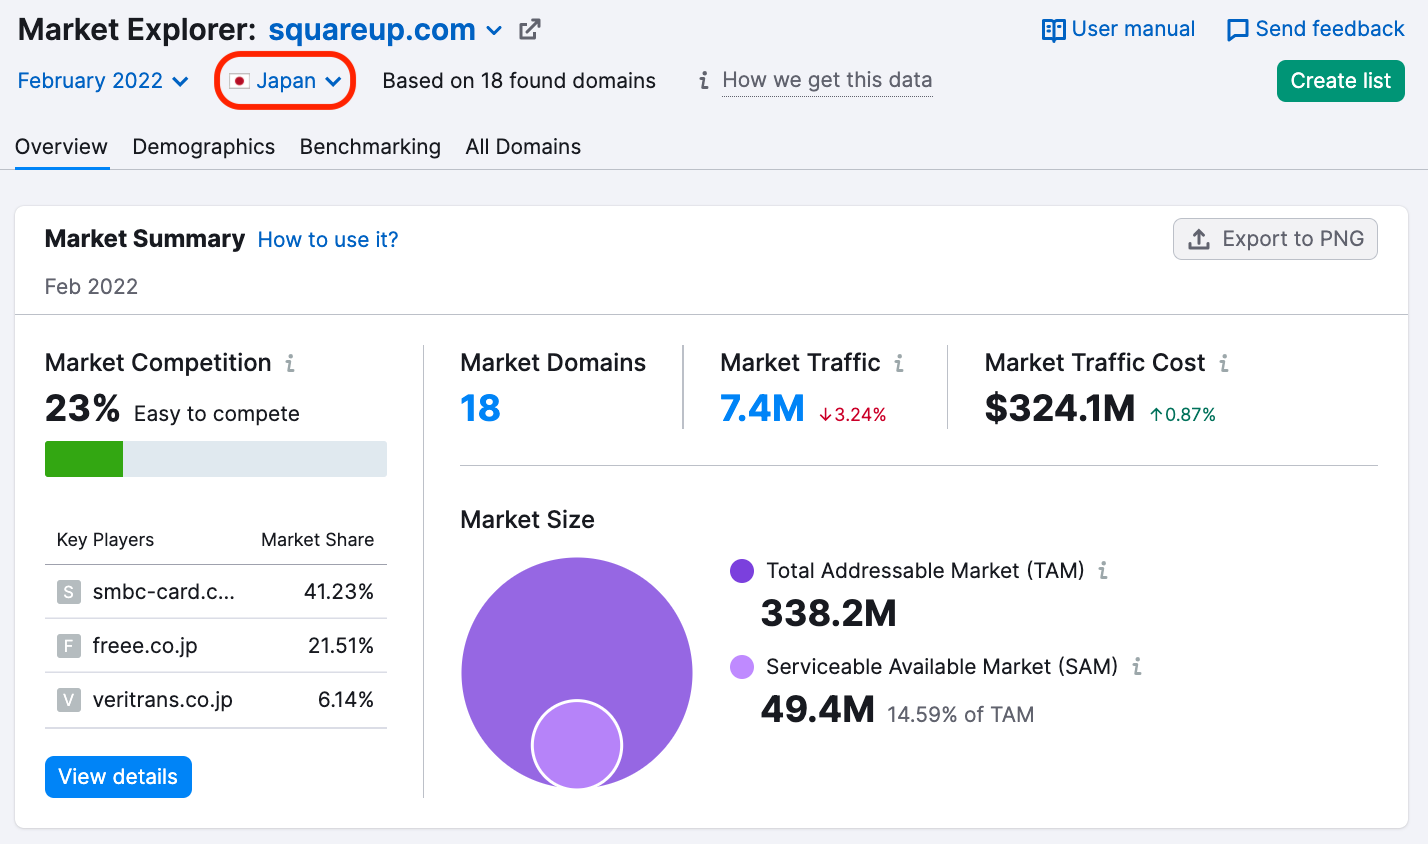This screenshot has width=1428, height=844.
Task: Click the freee.co.jp key player name
Action: click(145, 646)
